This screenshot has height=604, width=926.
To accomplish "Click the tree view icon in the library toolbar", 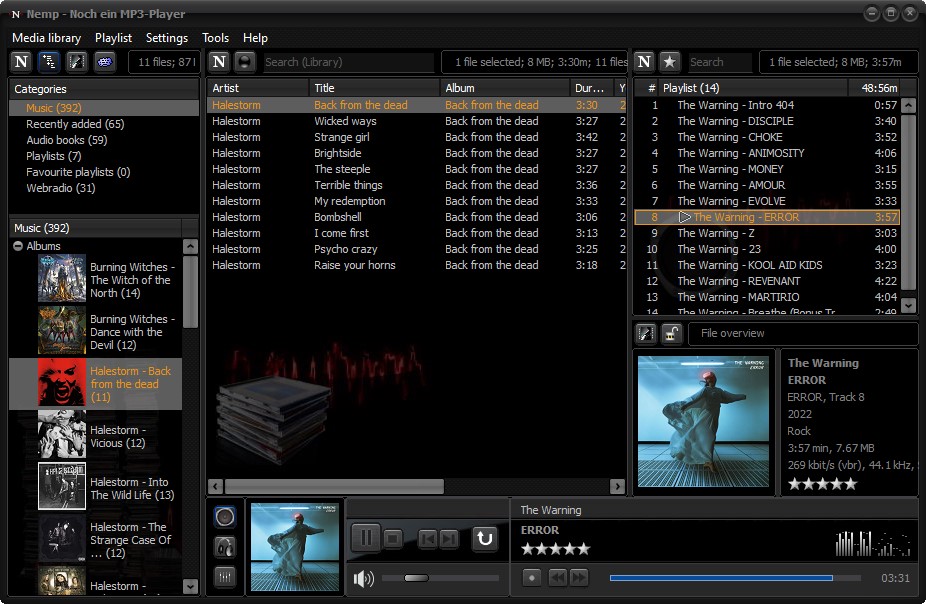I will pyautogui.click(x=49, y=62).
